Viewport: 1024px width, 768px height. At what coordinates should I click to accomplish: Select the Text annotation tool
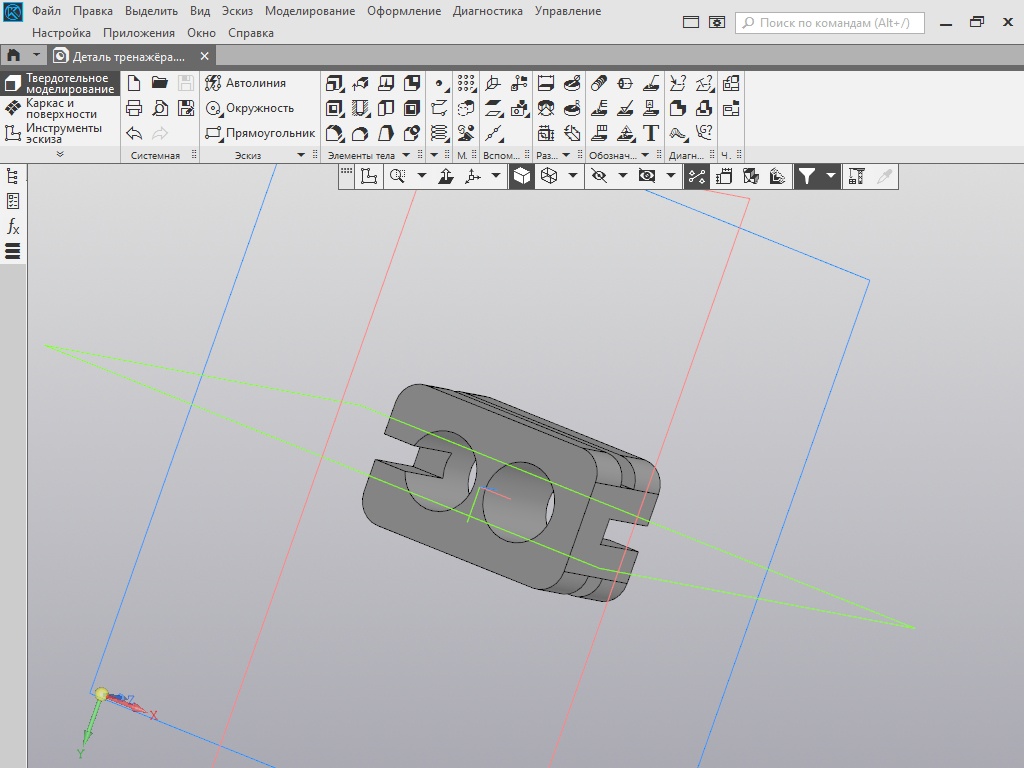pyautogui.click(x=651, y=133)
